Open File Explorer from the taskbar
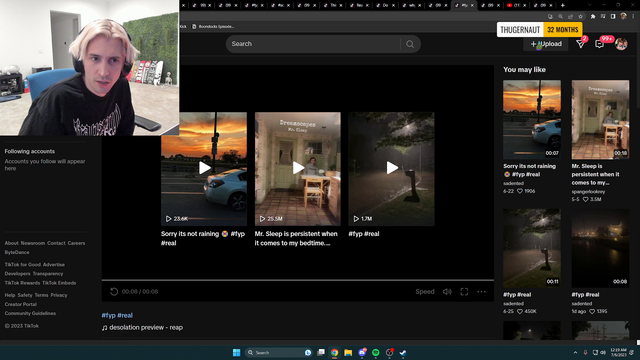This screenshot has height=360, width=640. click(x=348, y=353)
